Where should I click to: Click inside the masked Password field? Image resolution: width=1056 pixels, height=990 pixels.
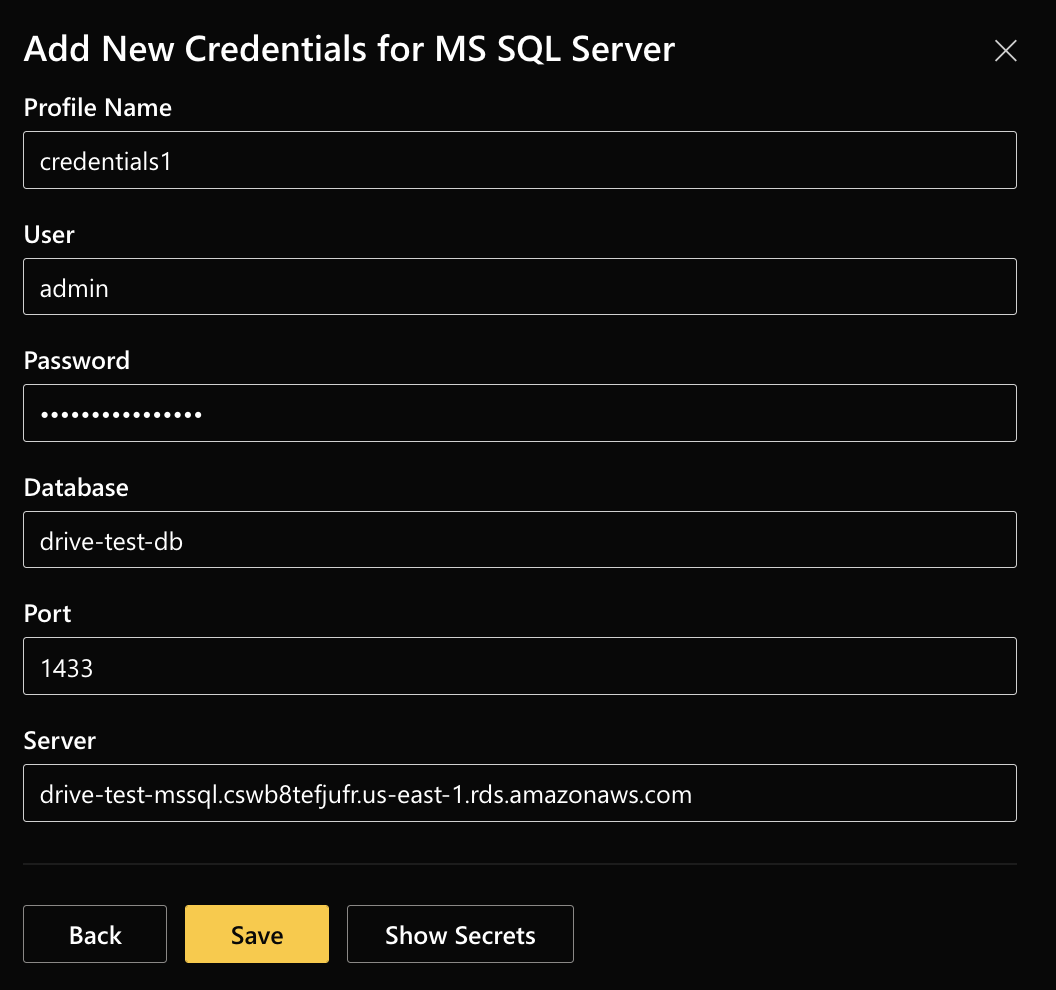520,413
